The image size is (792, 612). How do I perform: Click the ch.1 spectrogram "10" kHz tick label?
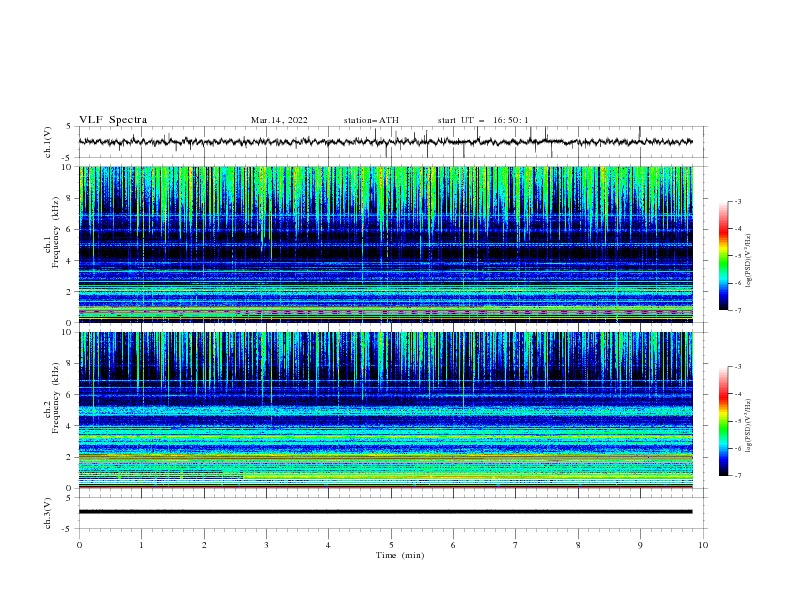(69, 167)
